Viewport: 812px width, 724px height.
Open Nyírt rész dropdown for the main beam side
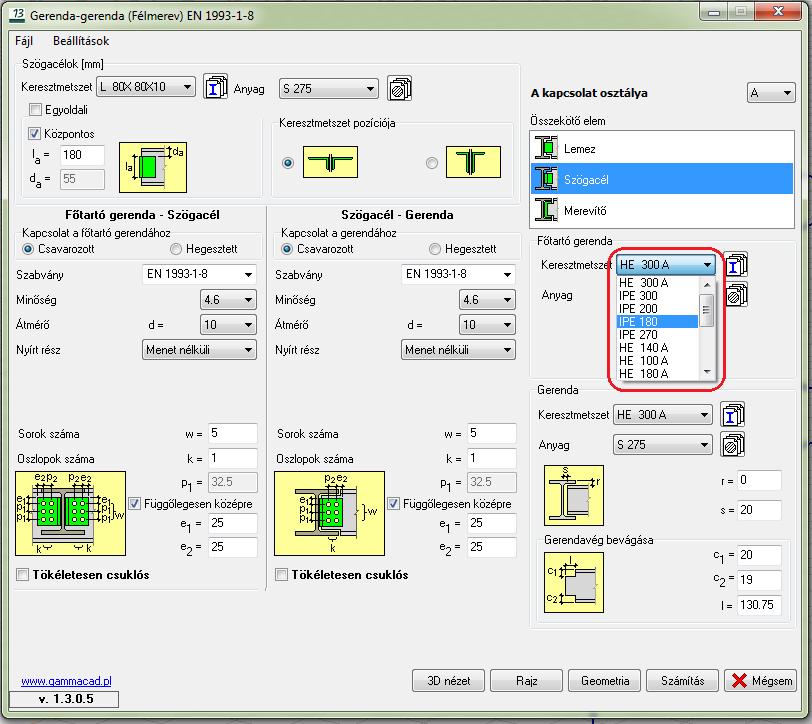tap(199, 350)
